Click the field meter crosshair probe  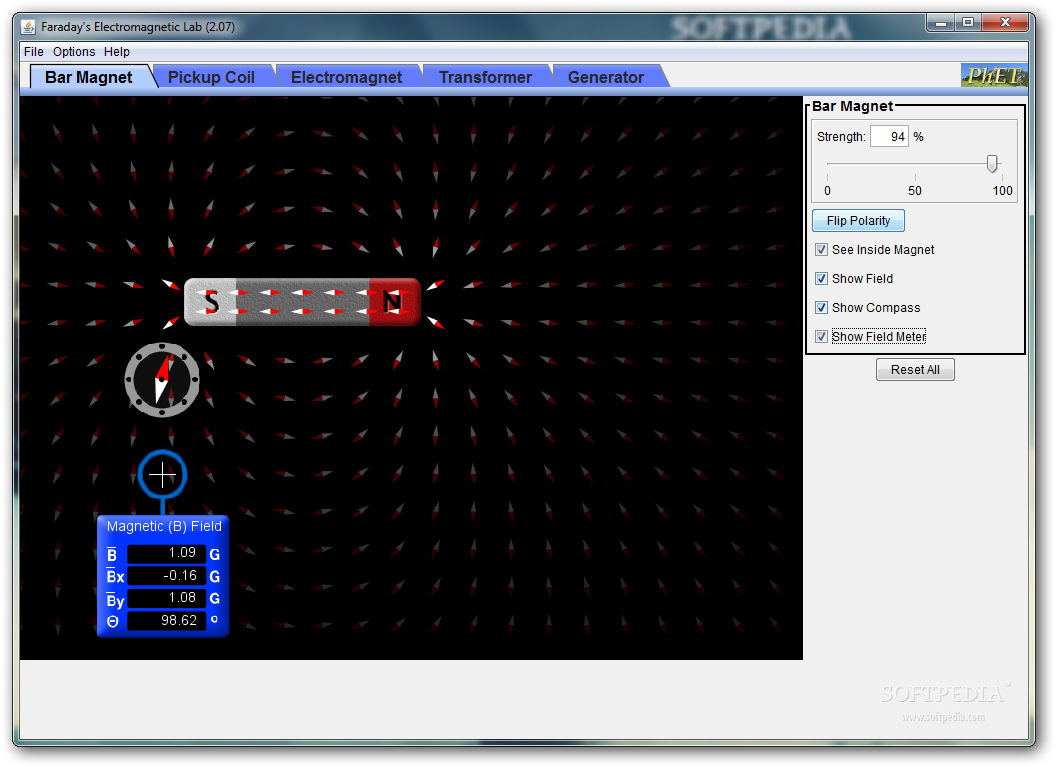pyautogui.click(x=162, y=475)
